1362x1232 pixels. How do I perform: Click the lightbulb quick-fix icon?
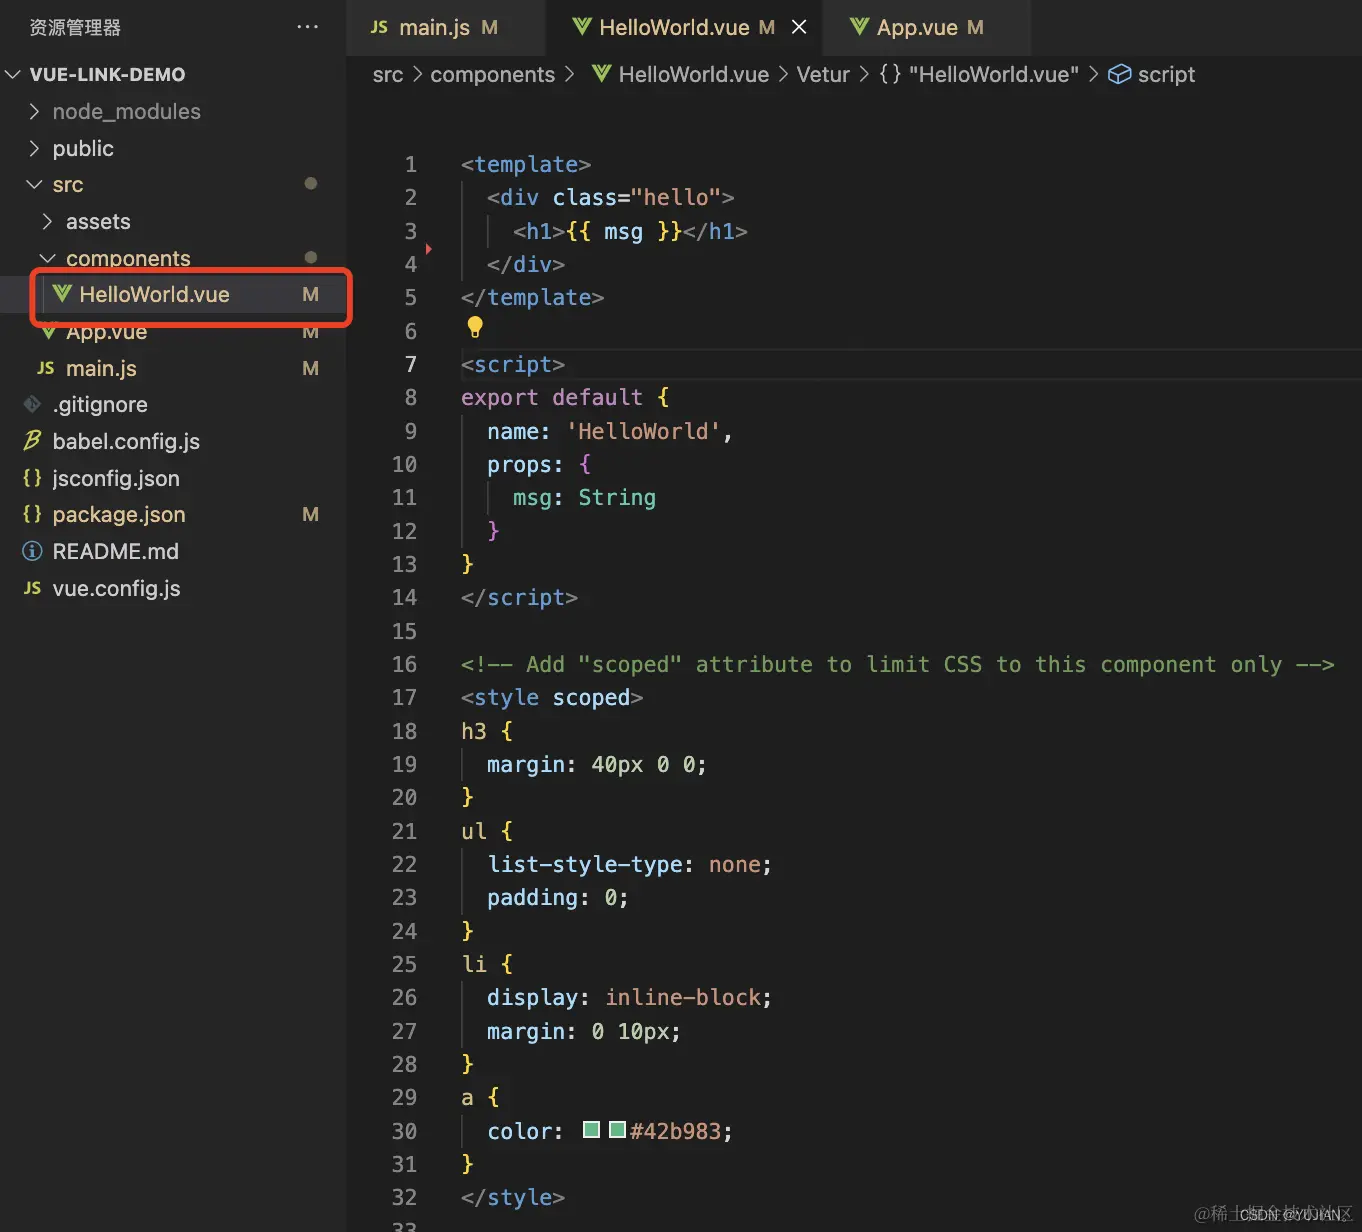pos(475,327)
